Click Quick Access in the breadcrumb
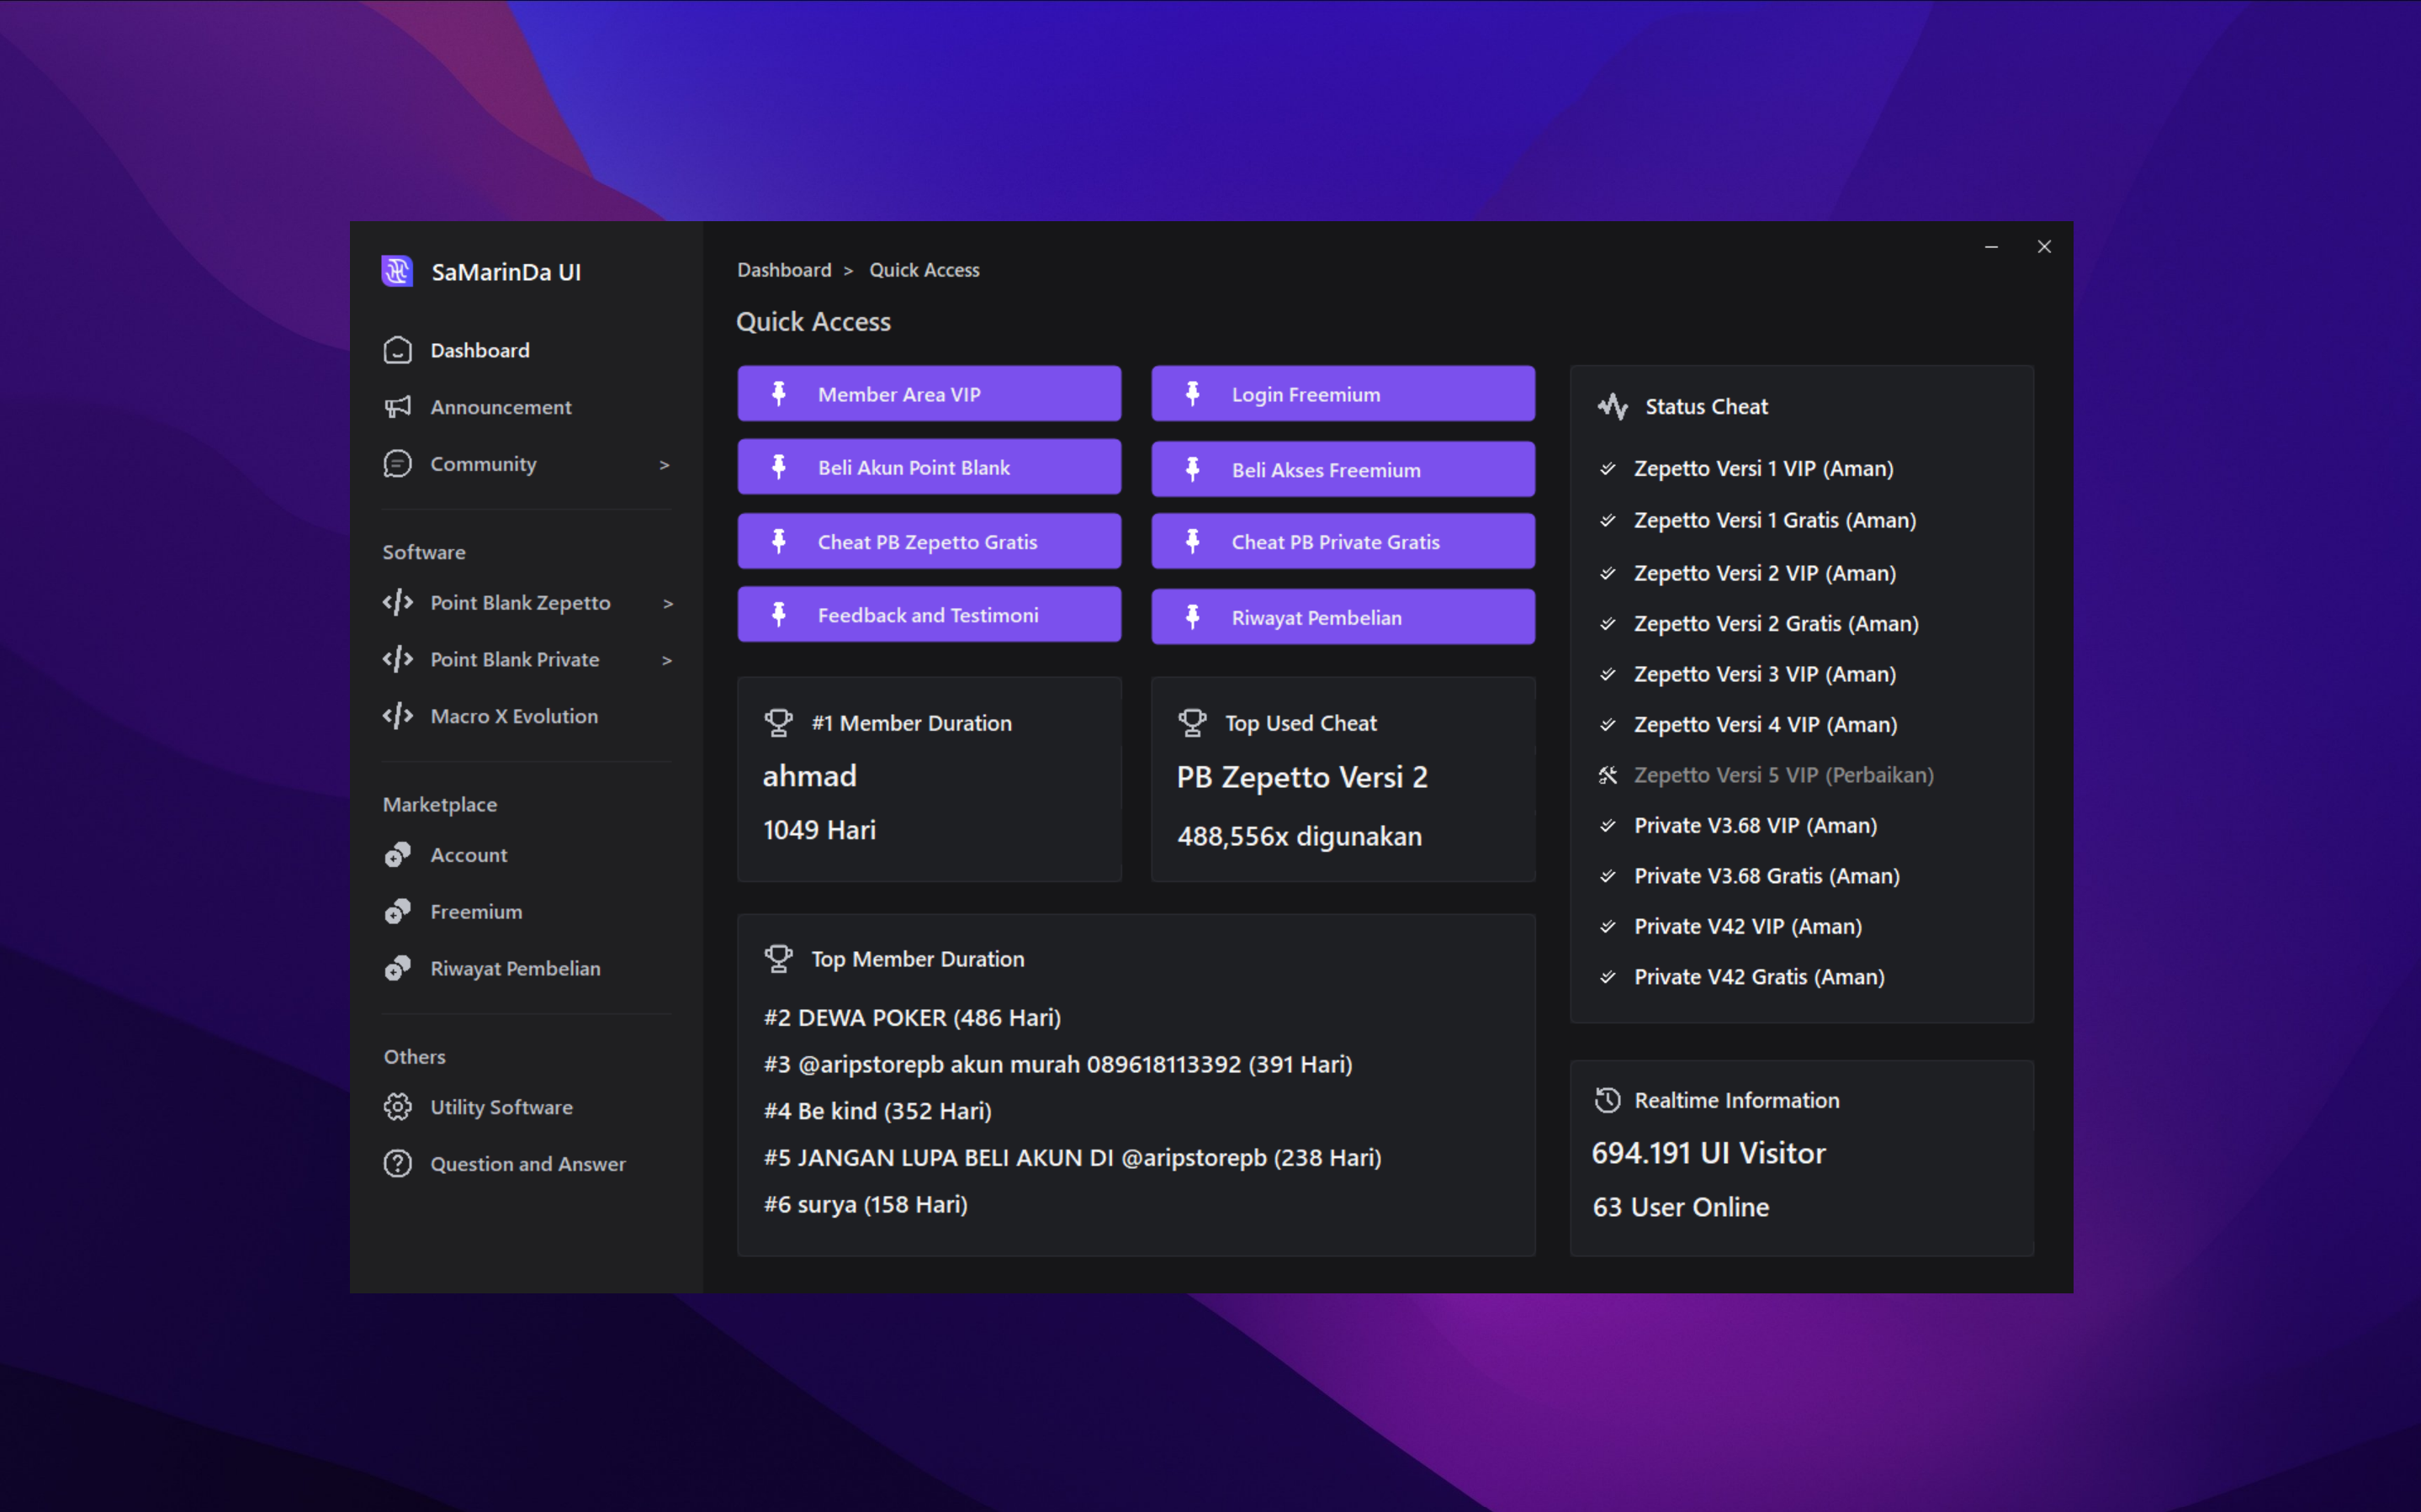Image resolution: width=2421 pixels, height=1512 pixels. coord(924,269)
